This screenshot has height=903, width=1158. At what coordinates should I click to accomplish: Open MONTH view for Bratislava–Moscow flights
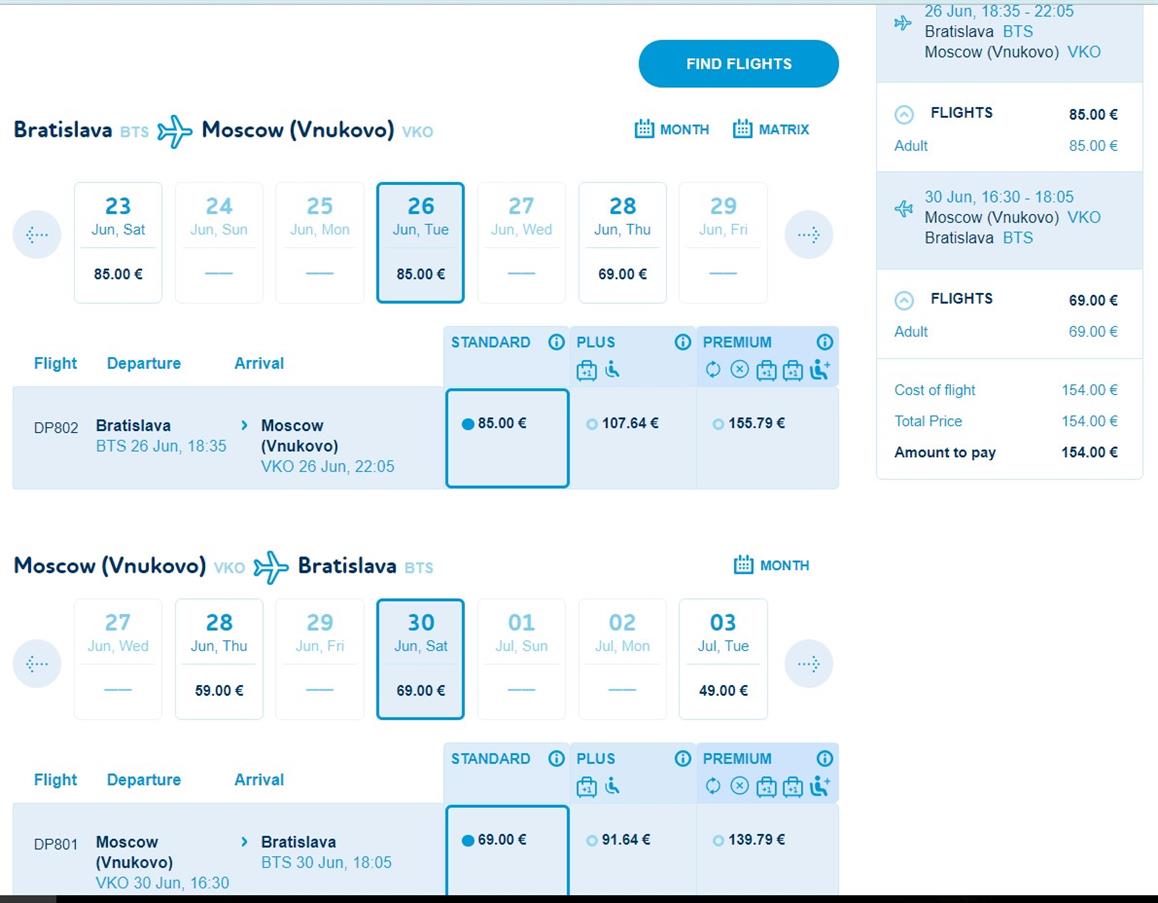click(672, 129)
